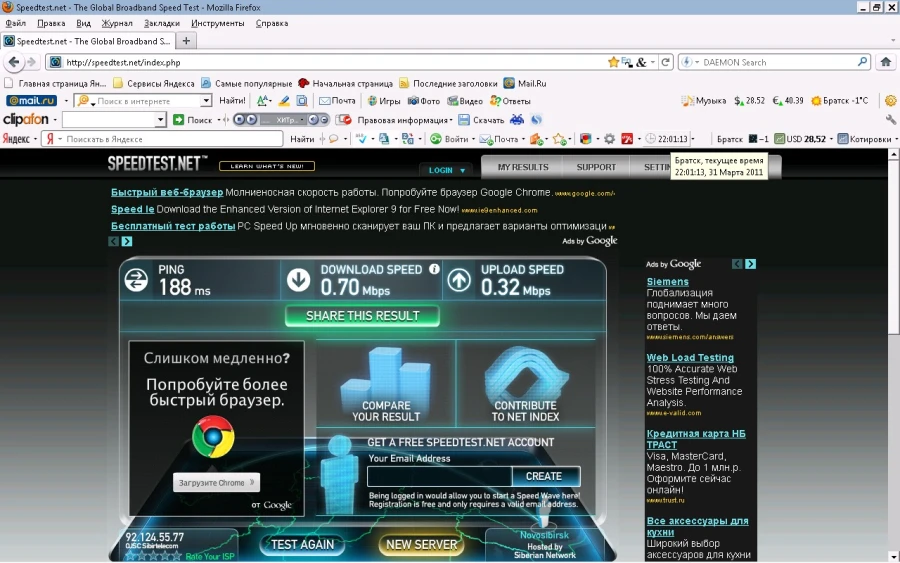This screenshot has width=900, height=563.
Task: Click CREATE account button
Action: [x=544, y=476]
